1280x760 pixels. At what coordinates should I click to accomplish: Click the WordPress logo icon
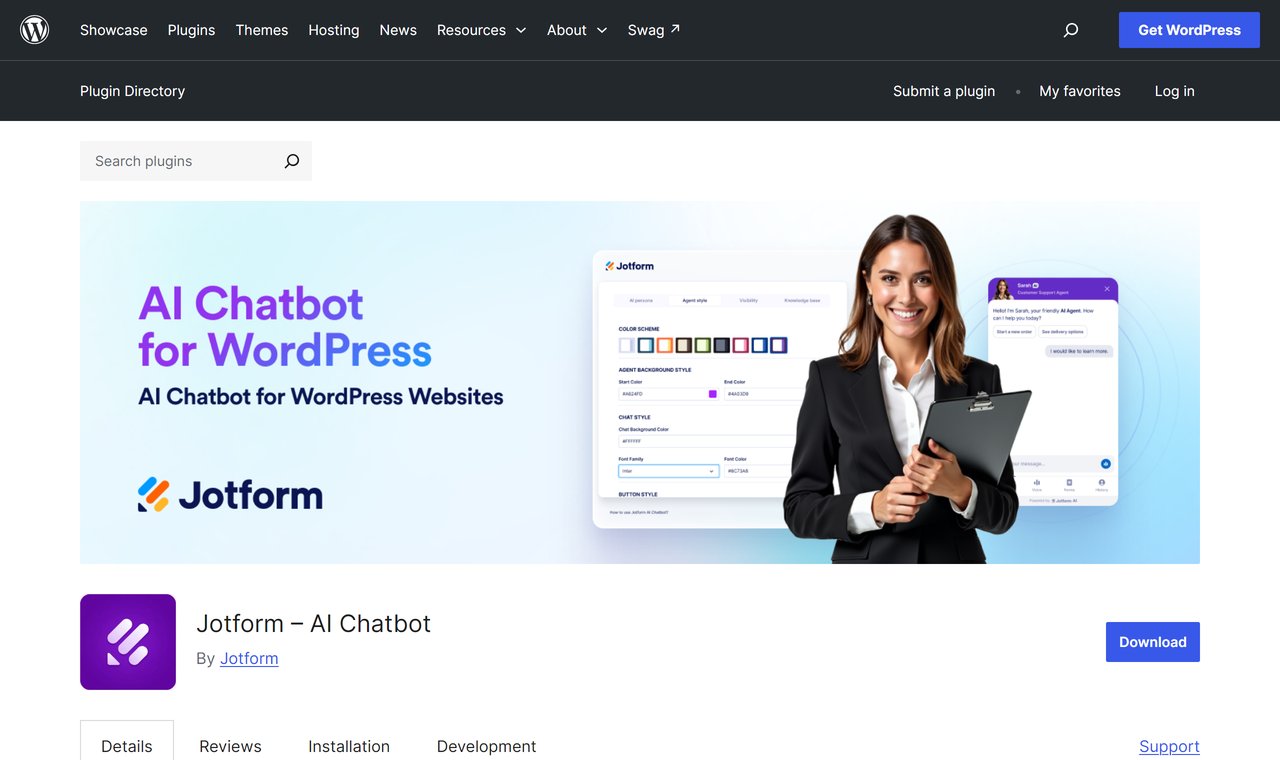35,30
